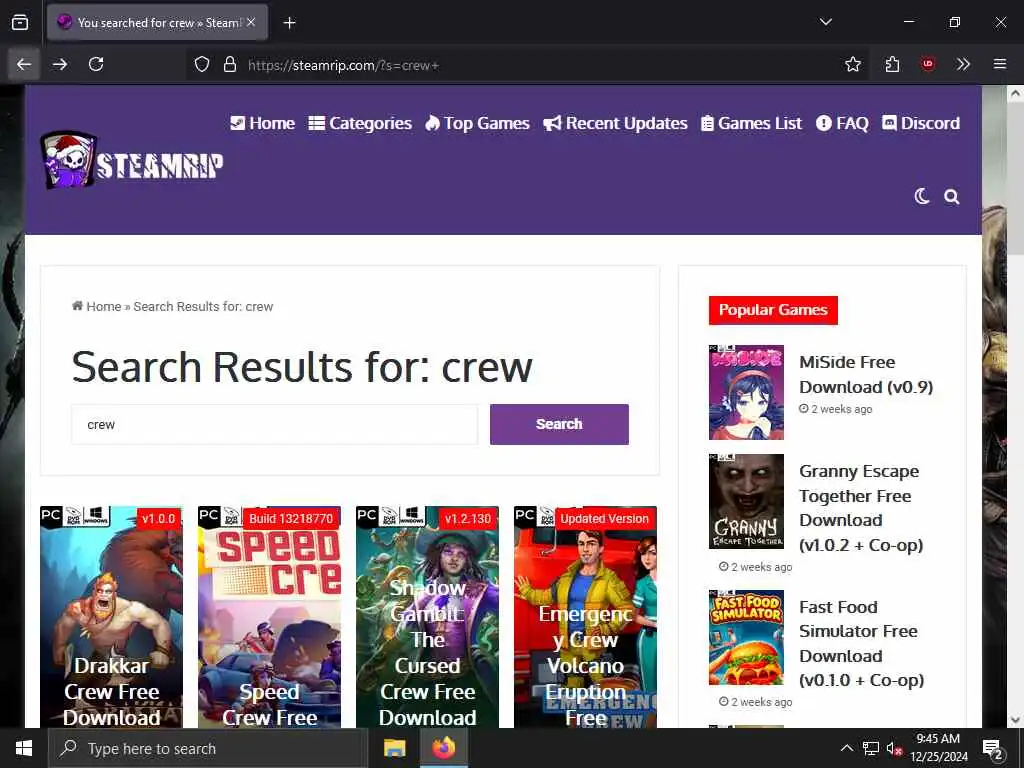This screenshot has width=1024, height=768.
Task: Open the FAQ menu item
Action: (x=842, y=123)
